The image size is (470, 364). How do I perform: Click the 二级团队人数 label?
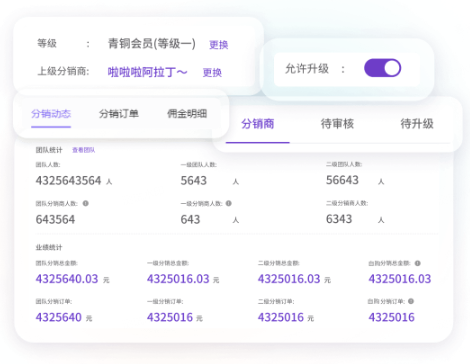(x=344, y=164)
